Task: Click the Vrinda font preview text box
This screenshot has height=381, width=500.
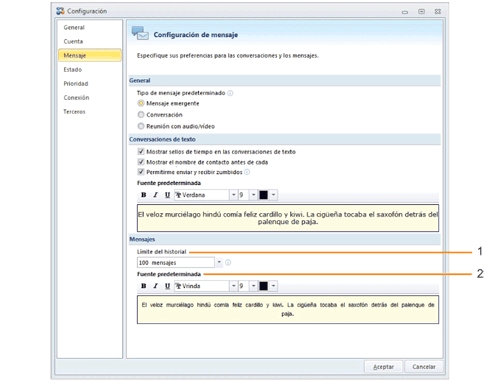Action: [288, 309]
